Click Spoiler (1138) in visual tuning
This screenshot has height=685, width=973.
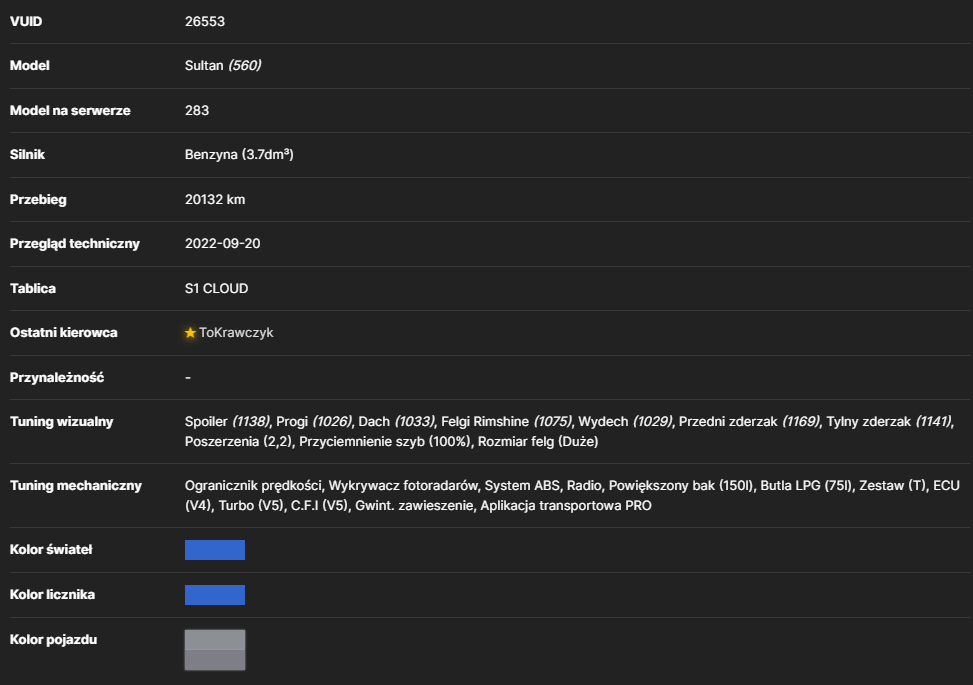click(x=227, y=421)
